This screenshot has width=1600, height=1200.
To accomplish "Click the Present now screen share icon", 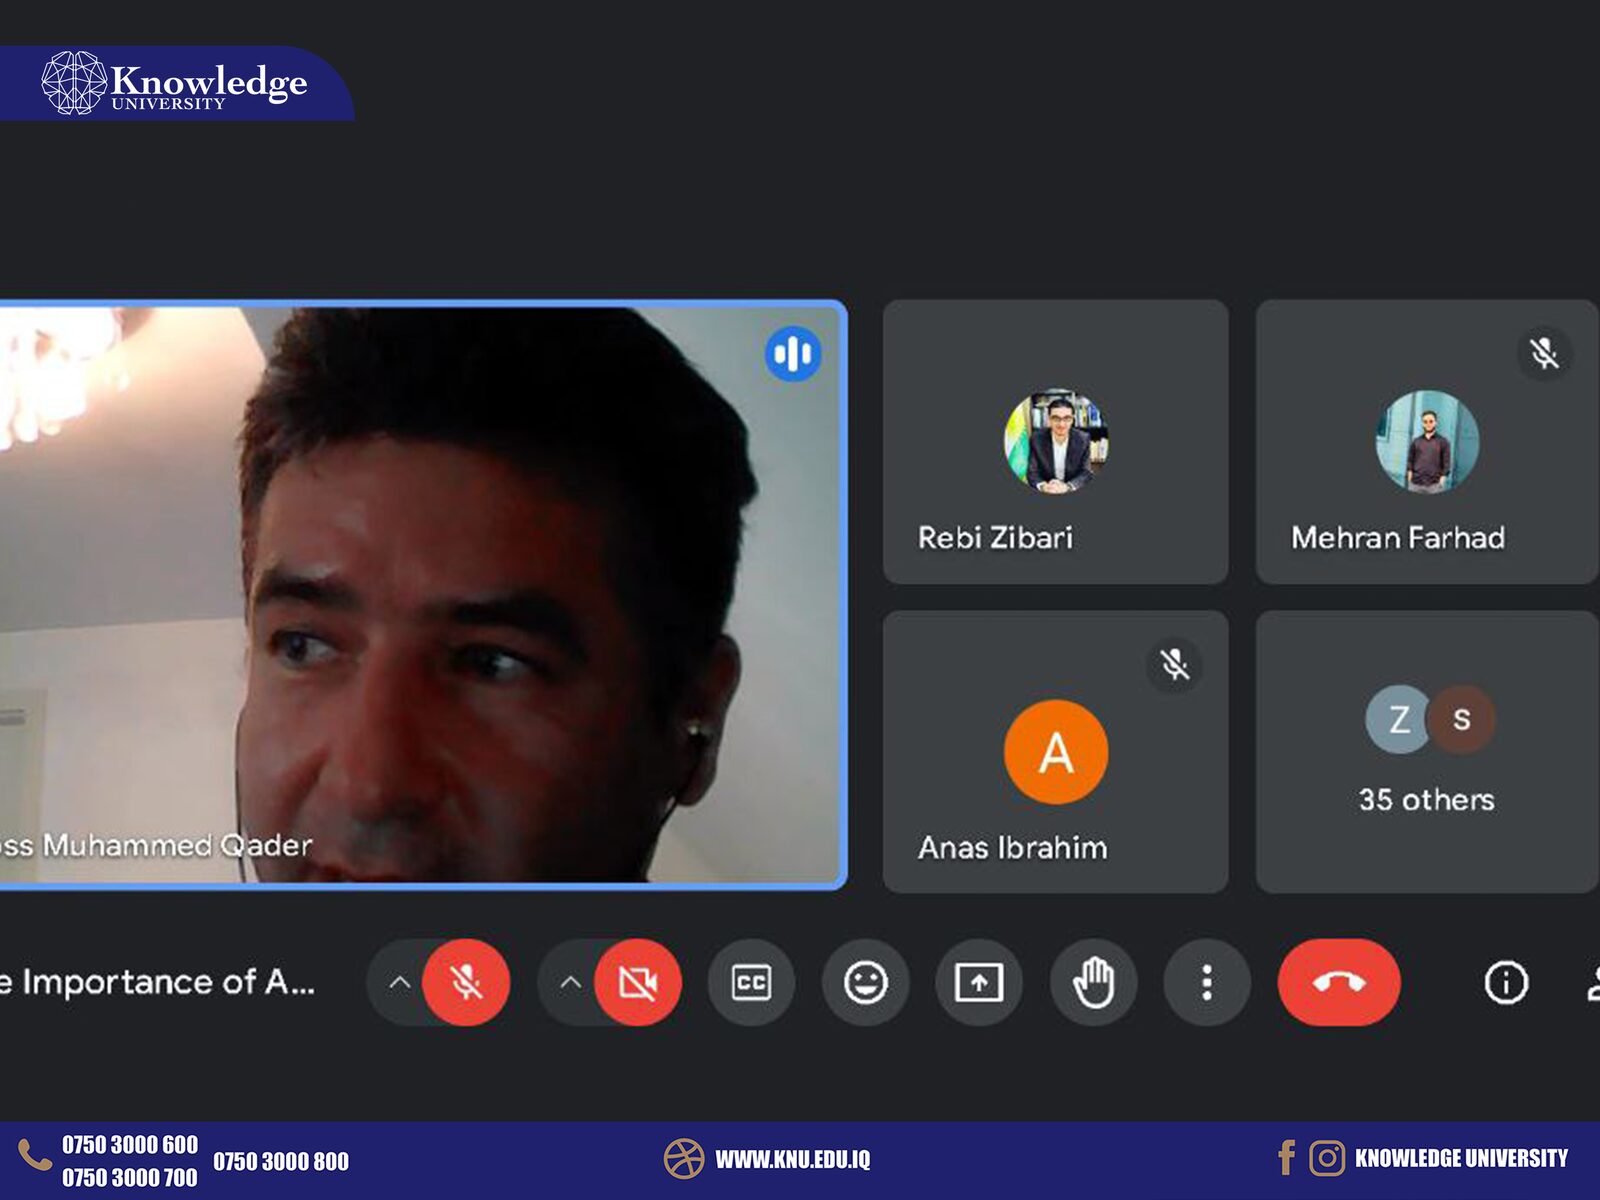I will pos(979,982).
